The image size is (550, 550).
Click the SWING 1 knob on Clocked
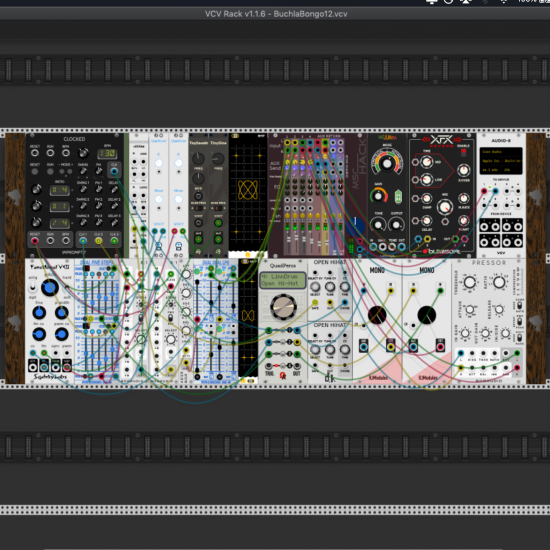click(83, 189)
